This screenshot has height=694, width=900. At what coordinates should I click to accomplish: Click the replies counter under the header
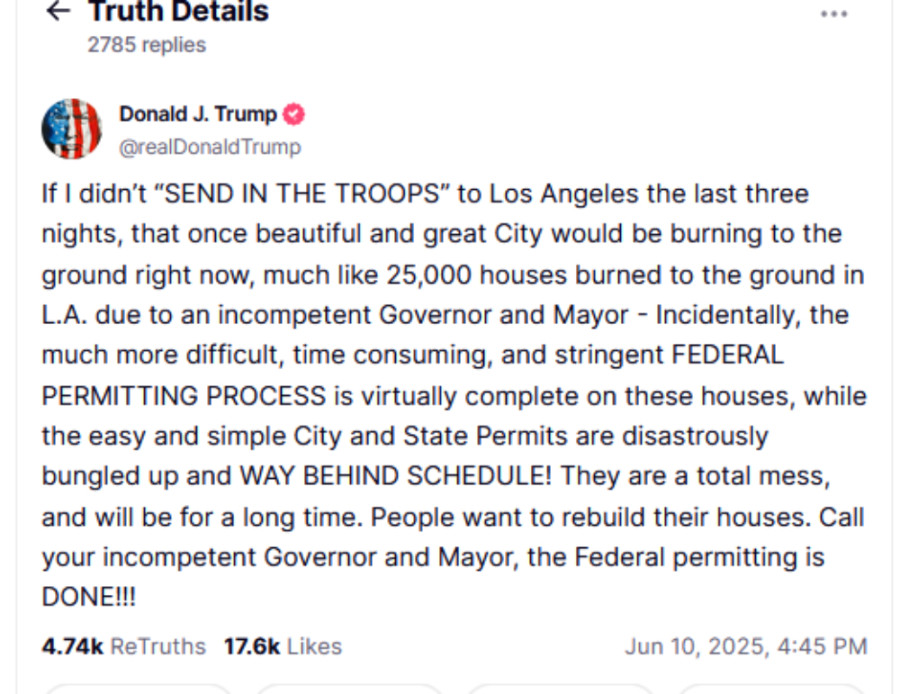point(145,44)
